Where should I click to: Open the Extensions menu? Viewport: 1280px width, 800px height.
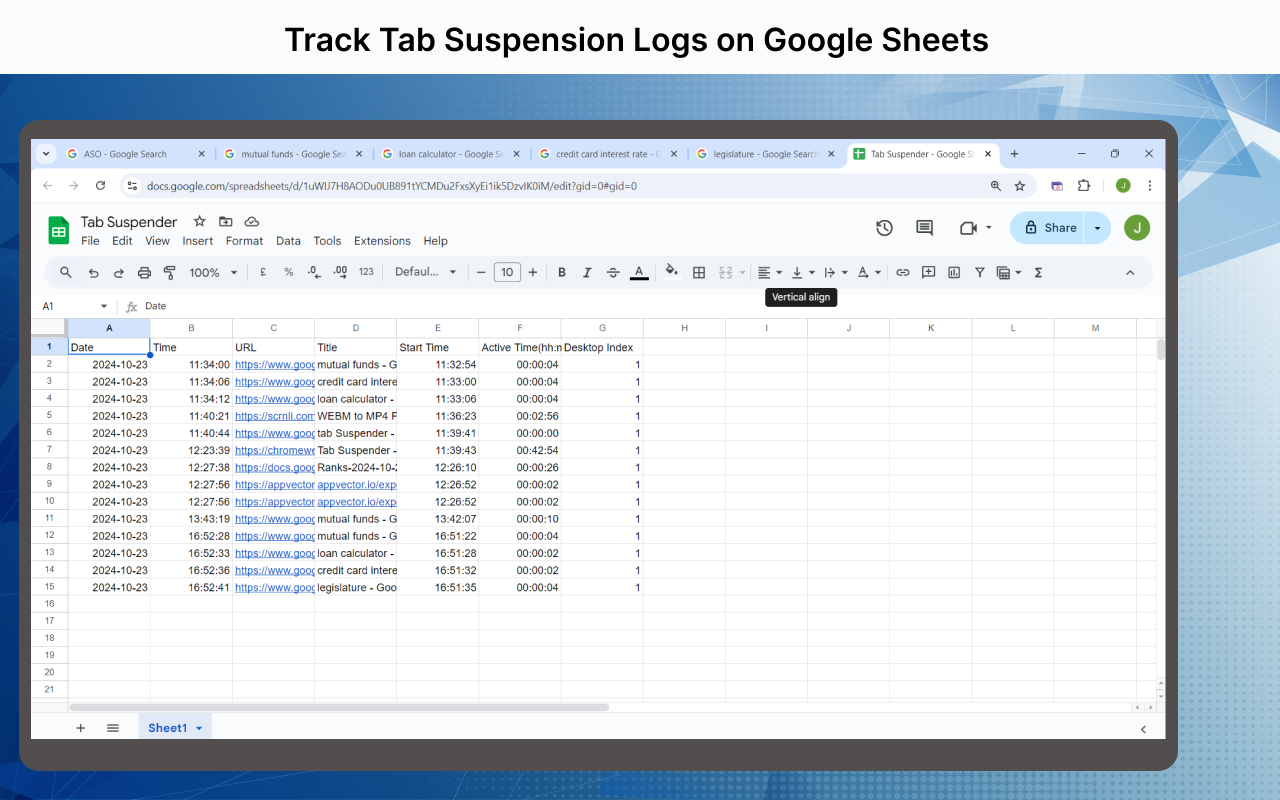(x=382, y=241)
